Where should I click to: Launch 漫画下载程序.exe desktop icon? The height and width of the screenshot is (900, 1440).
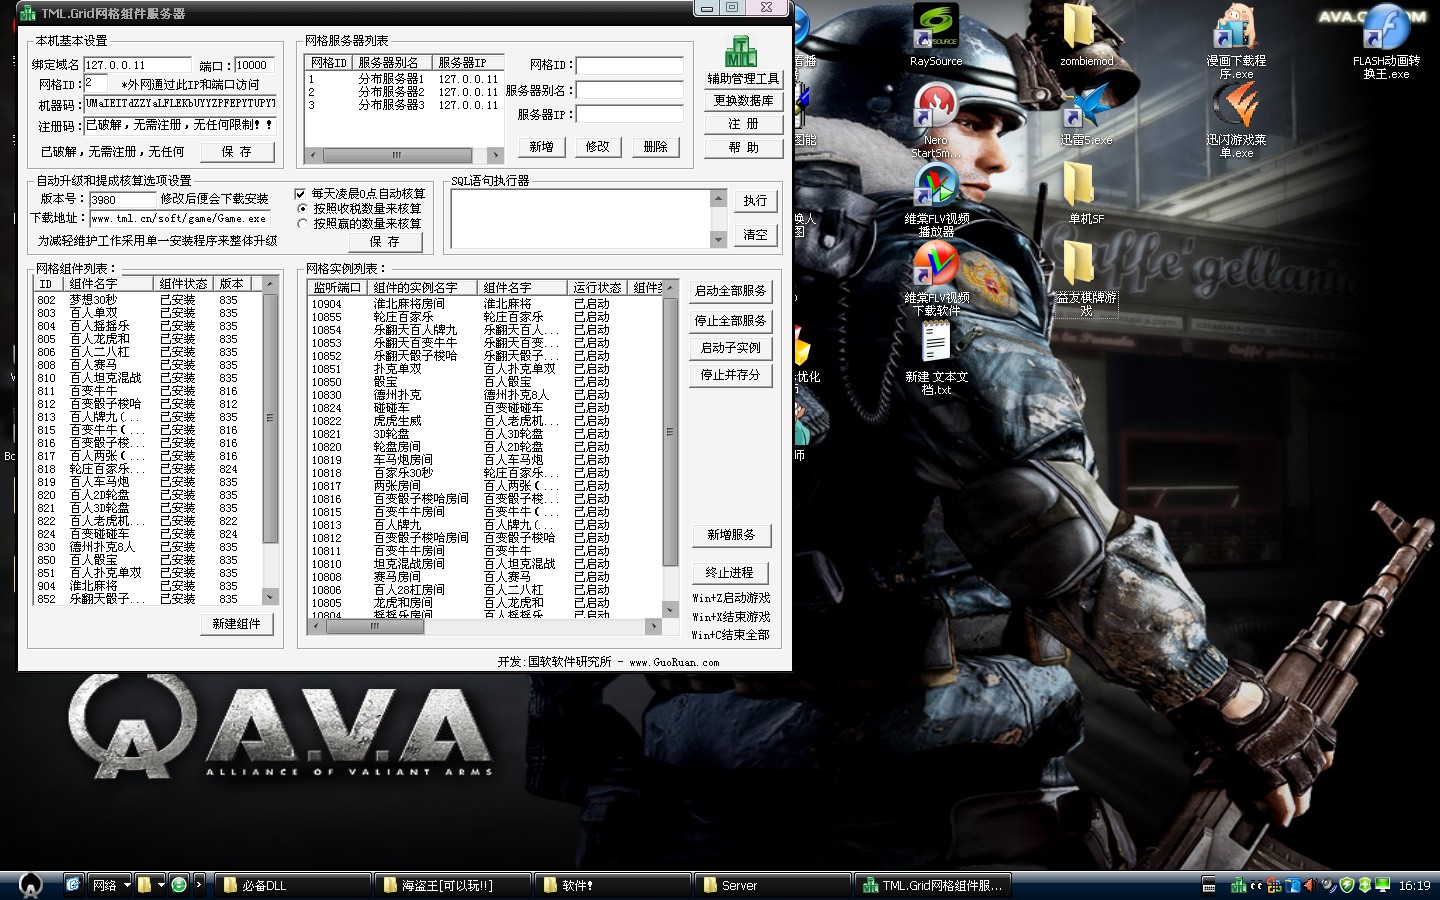coord(1236,42)
